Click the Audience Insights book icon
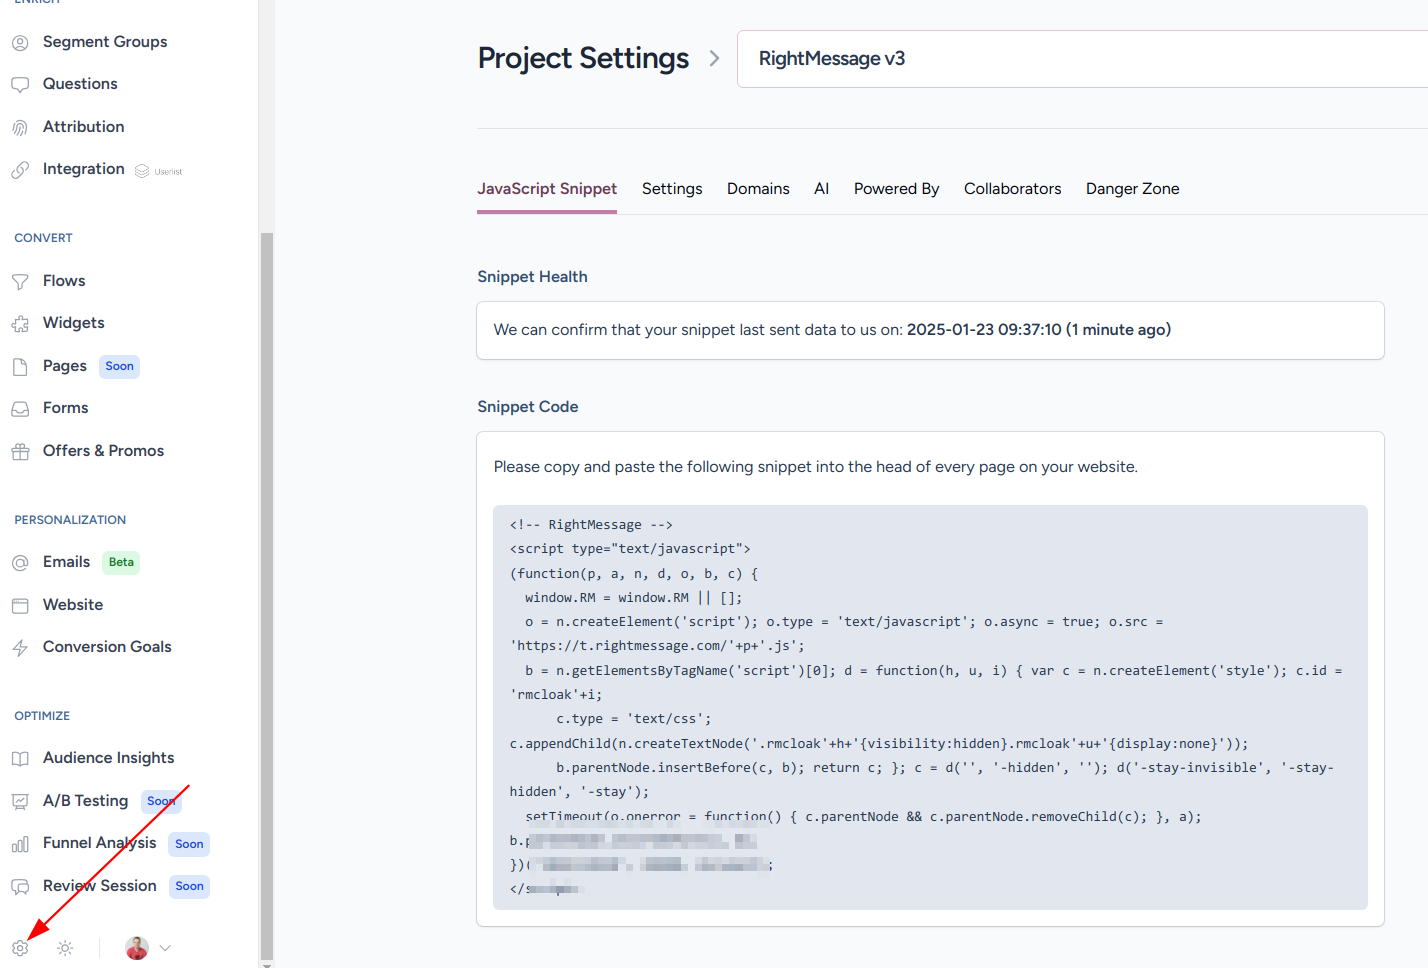The height and width of the screenshot is (968, 1428). pos(20,759)
